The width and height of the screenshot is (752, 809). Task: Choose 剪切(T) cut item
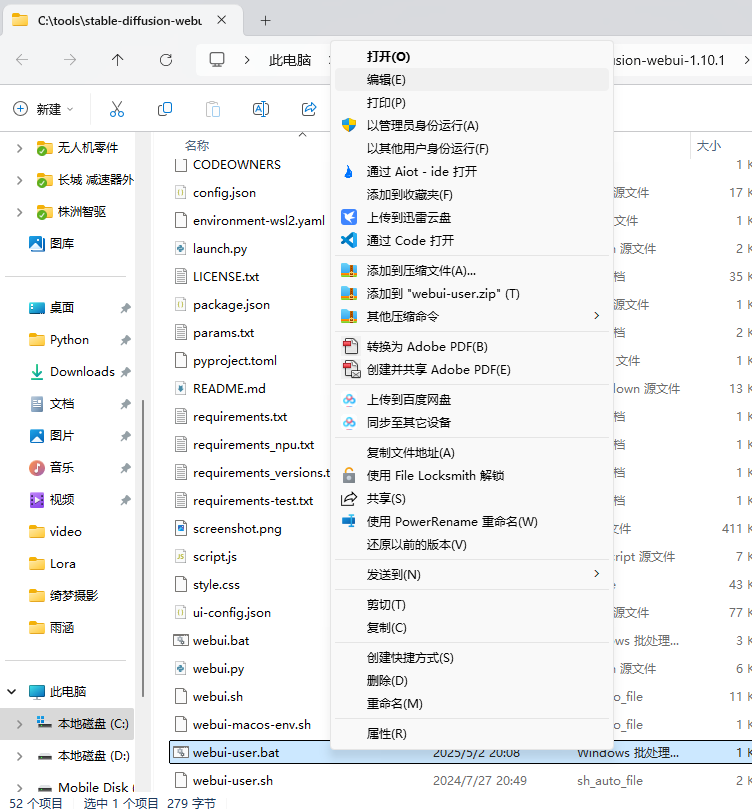tap(471, 604)
